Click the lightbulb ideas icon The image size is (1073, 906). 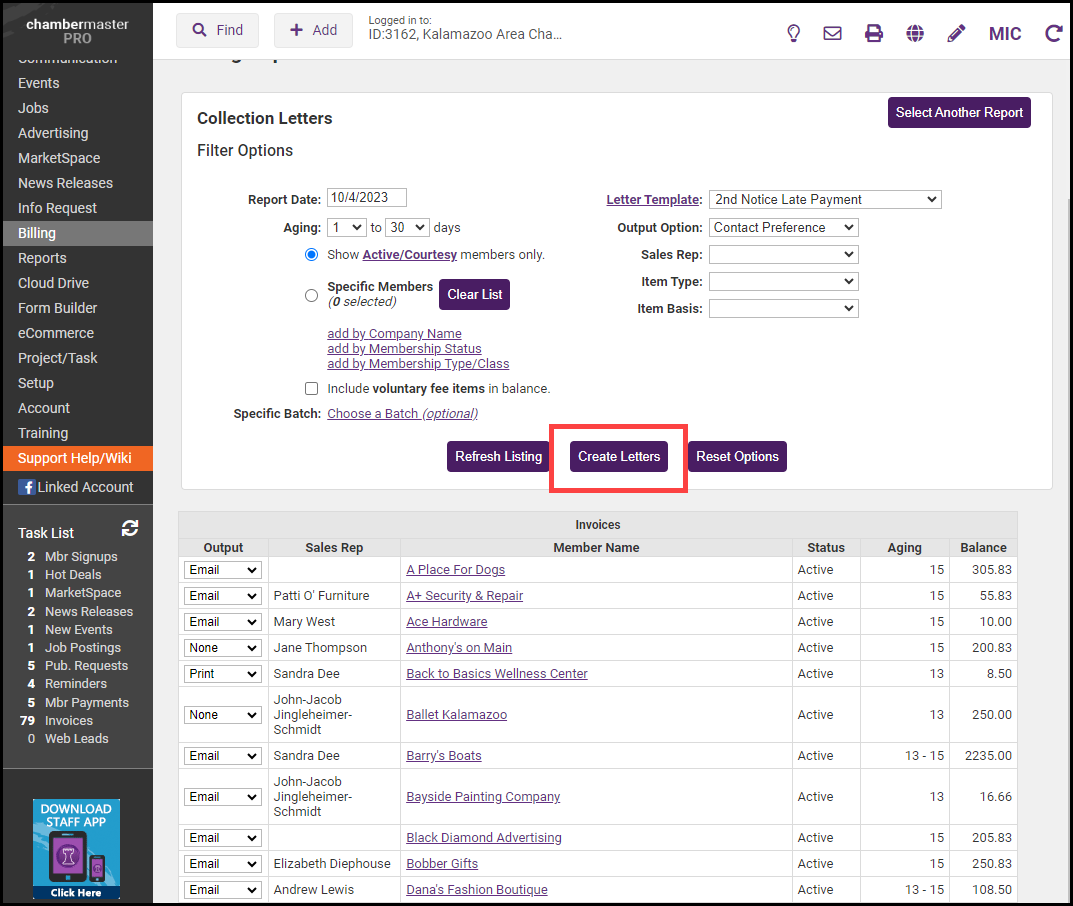[794, 33]
